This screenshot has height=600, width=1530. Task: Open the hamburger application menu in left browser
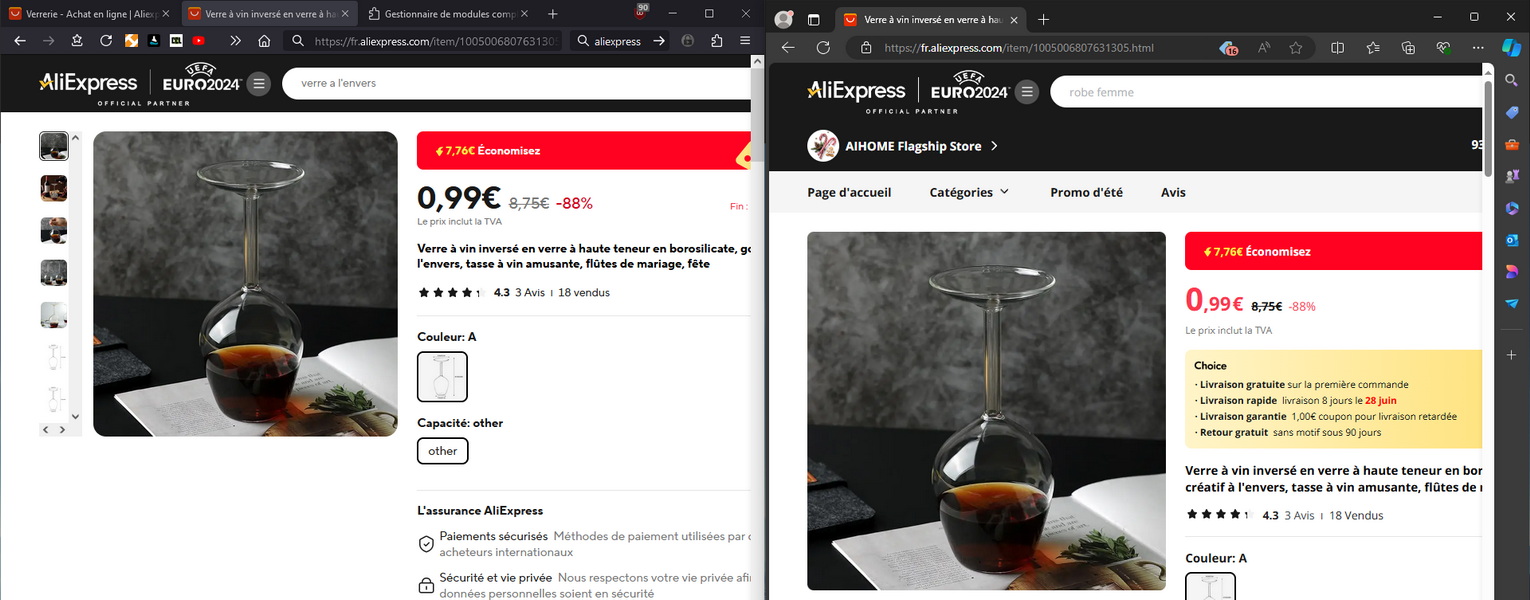745,41
